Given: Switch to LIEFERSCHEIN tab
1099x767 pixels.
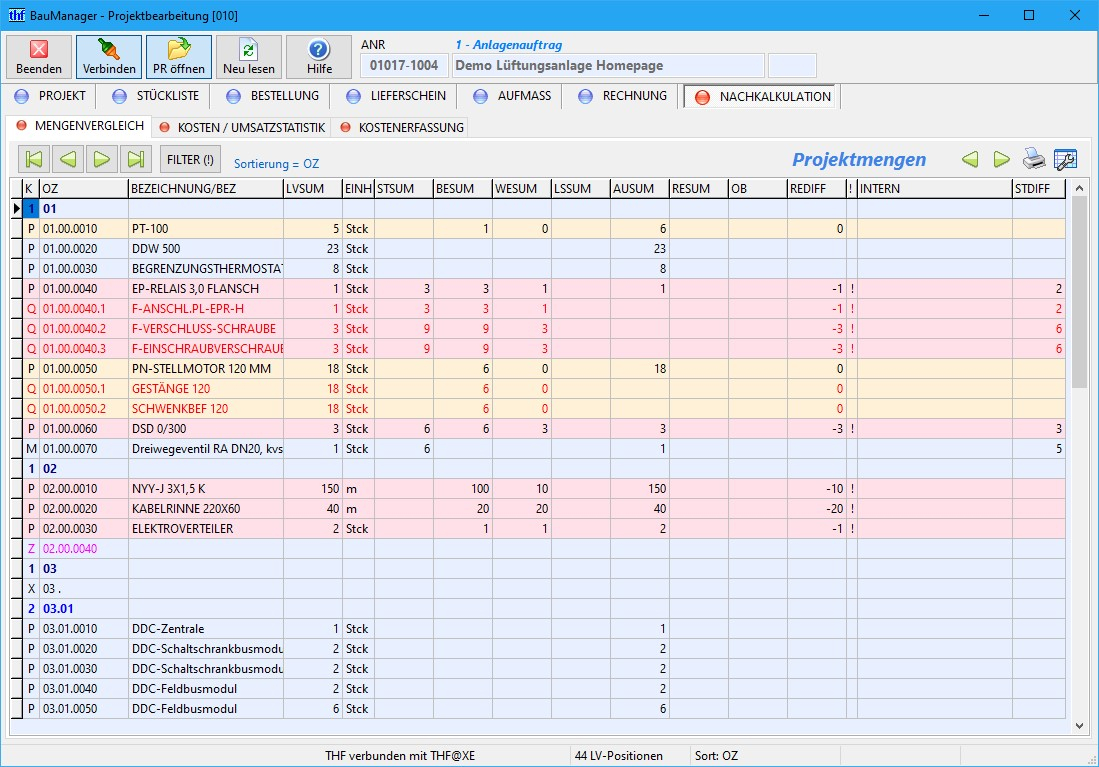Looking at the screenshot, I should (x=397, y=96).
